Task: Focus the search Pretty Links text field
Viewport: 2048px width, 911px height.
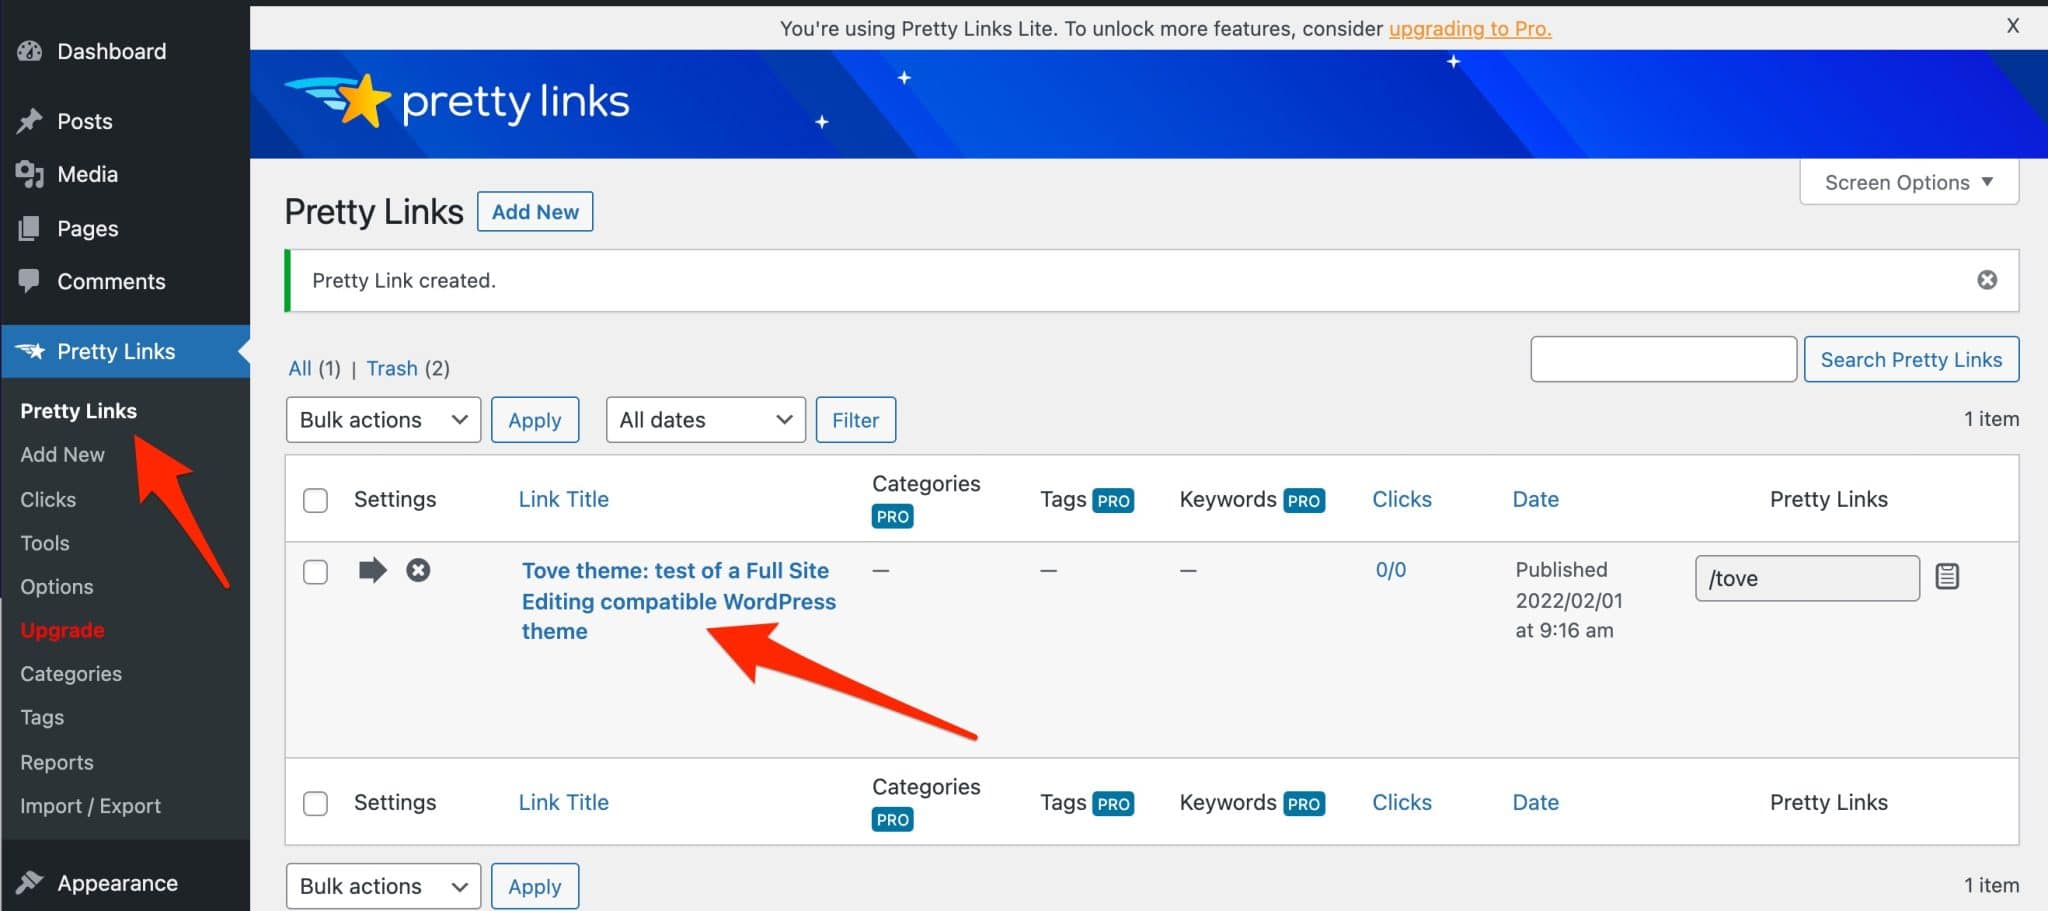Action: click(1663, 359)
